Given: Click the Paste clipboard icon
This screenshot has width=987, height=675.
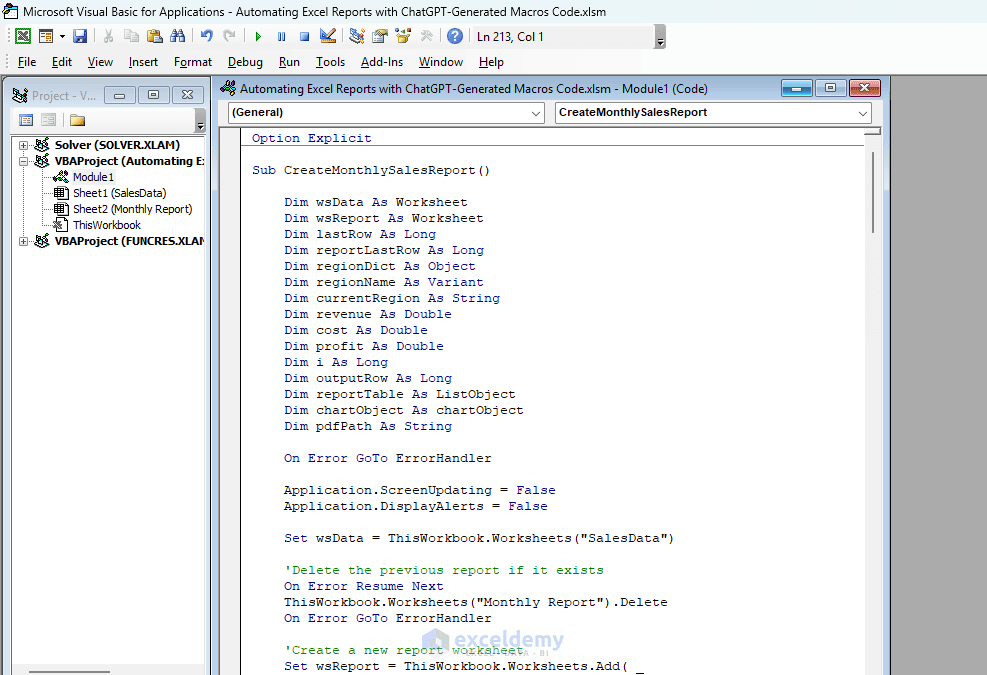Looking at the screenshot, I should (154, 37).
